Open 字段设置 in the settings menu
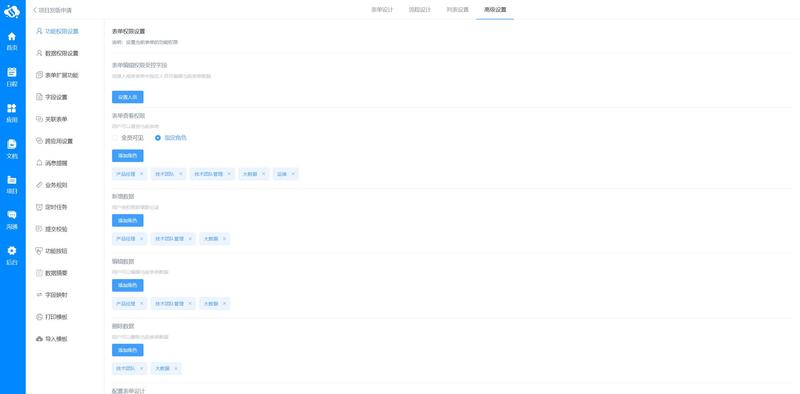Image resolution: width=800 pixels, height=394 pixels. click(52, 97)
